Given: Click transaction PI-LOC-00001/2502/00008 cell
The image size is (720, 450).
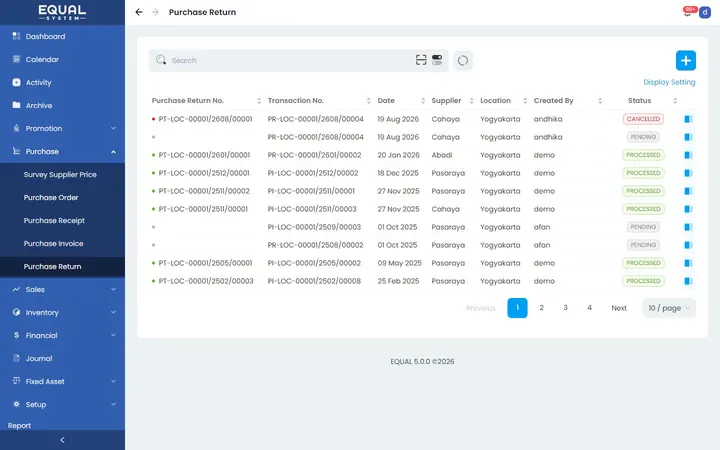Looking at the screenshot, I should click(314, 281).
